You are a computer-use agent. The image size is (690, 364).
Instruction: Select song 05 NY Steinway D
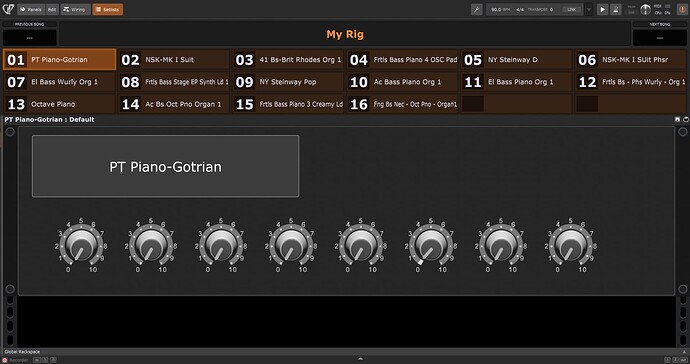pyautogui.click(x=516, y=59)
